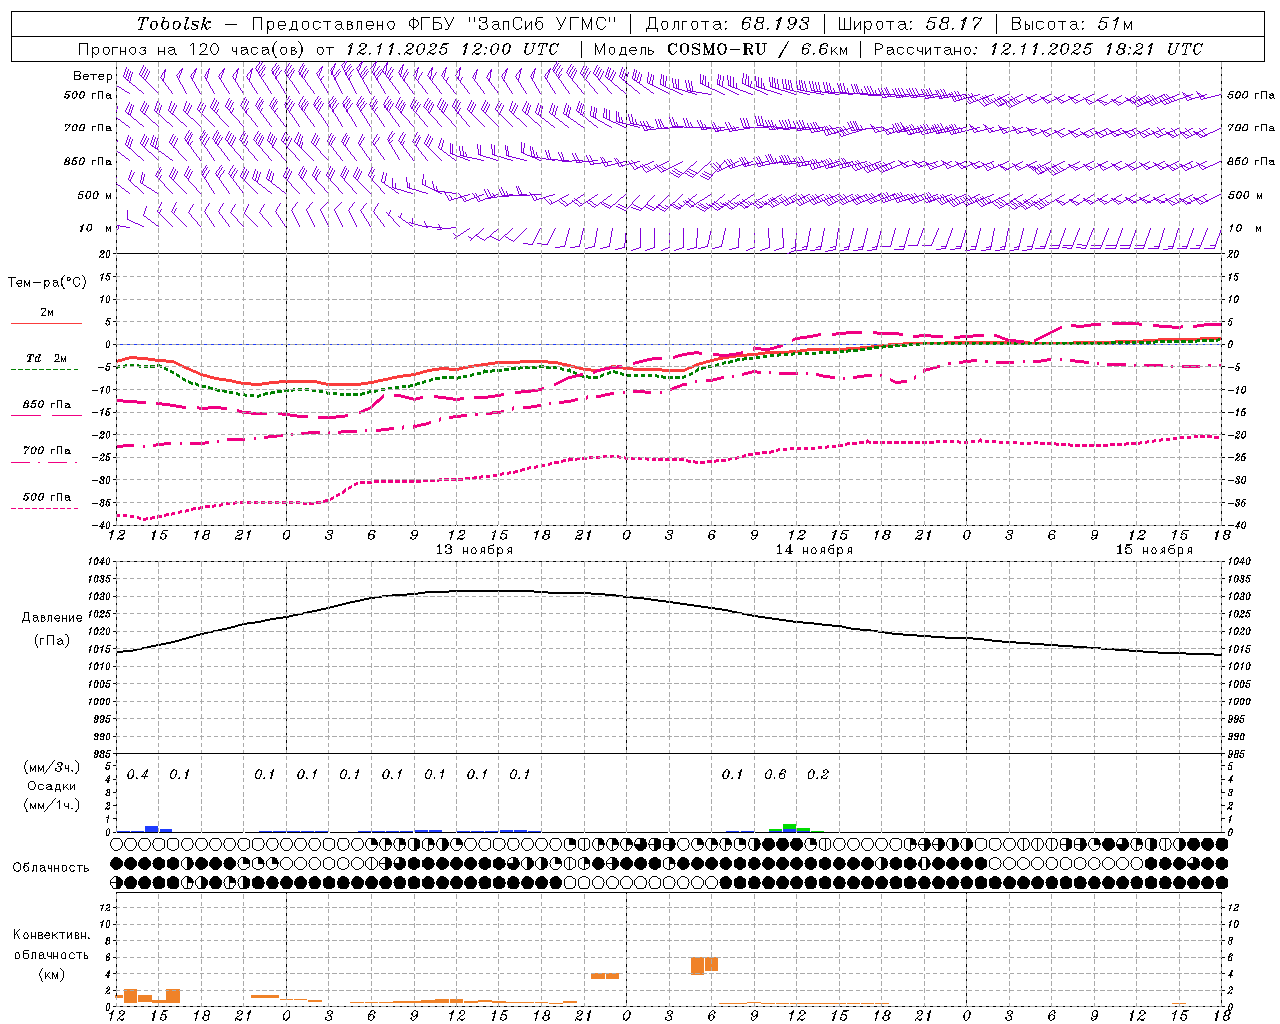Click the Прогноз на 120 часа(ов) text
1280x1024 pixels.
[192, 49]
